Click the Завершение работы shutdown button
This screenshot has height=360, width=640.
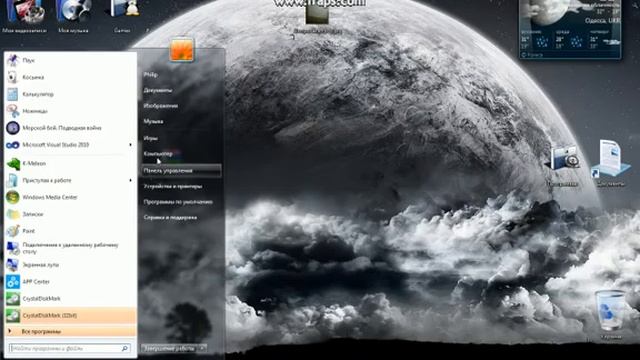point(170,348)
